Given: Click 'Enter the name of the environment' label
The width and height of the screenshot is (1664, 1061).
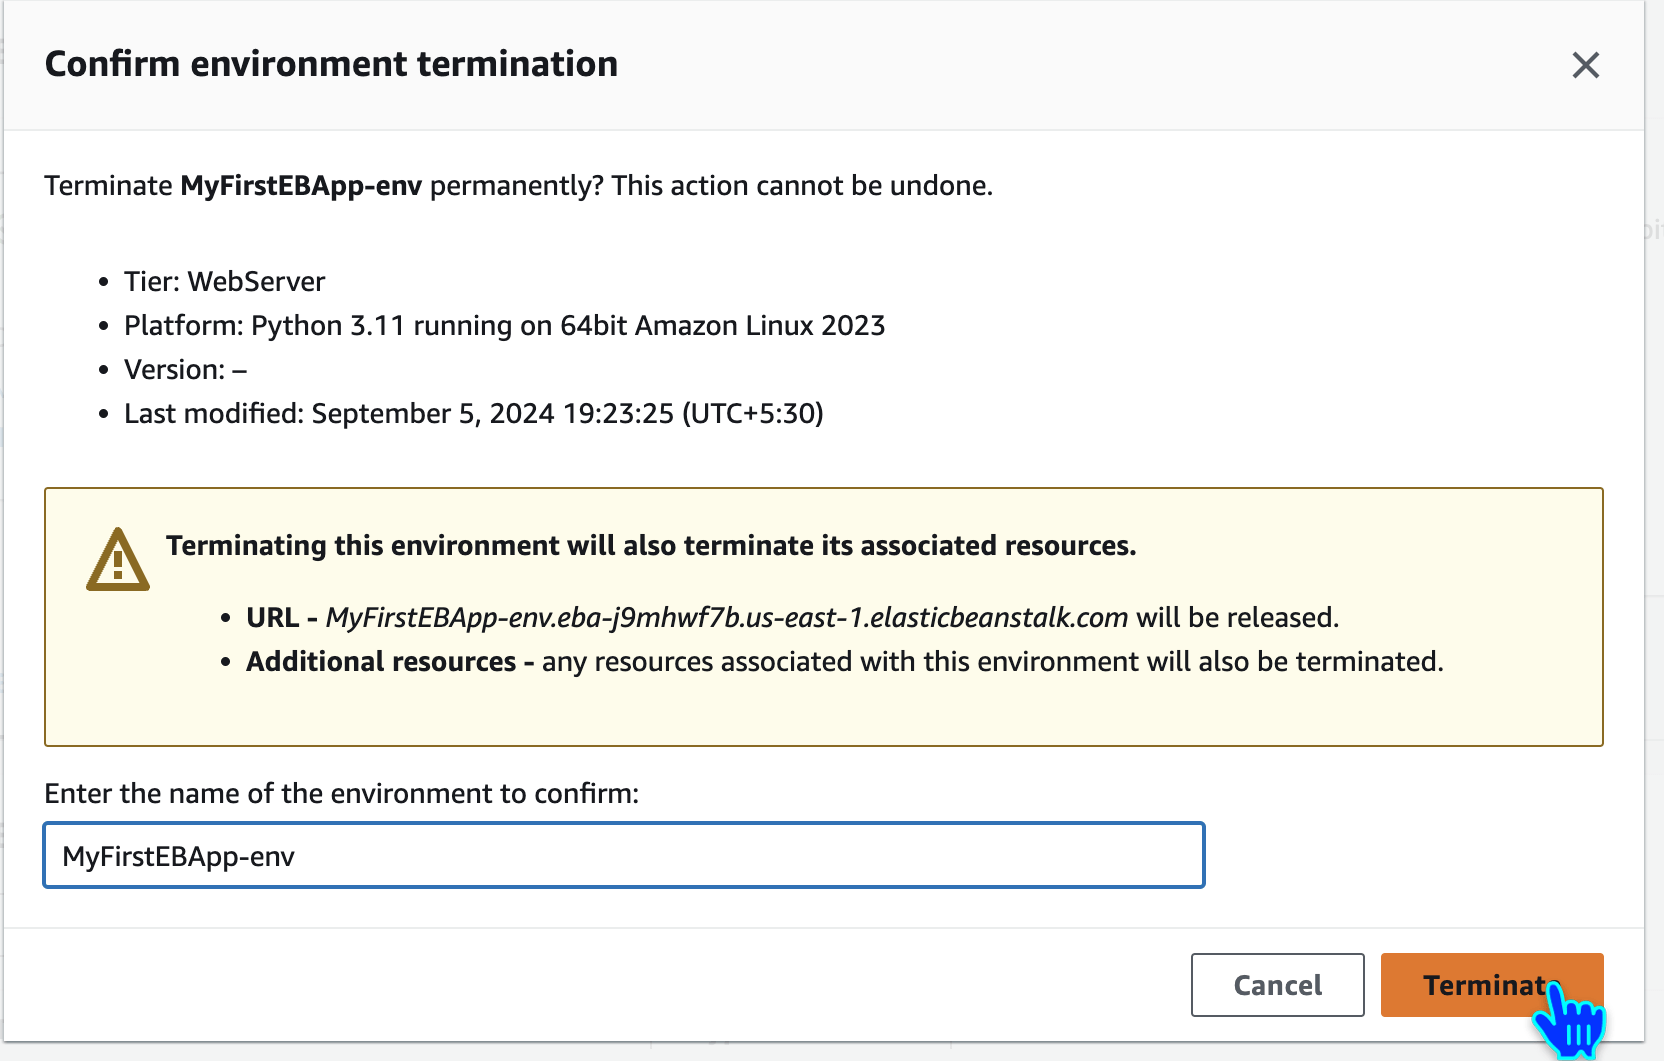Looking at the screenshot, I should coord(341,794).
